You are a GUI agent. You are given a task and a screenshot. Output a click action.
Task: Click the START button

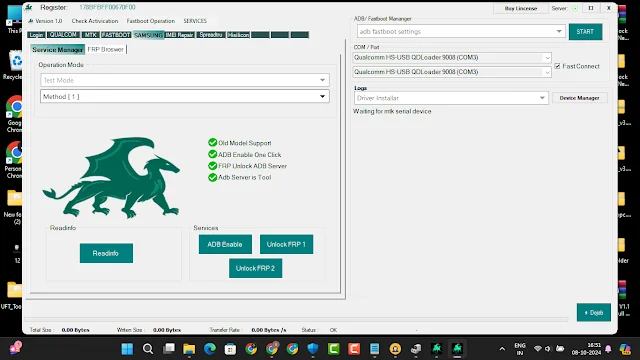click(585, 31)
